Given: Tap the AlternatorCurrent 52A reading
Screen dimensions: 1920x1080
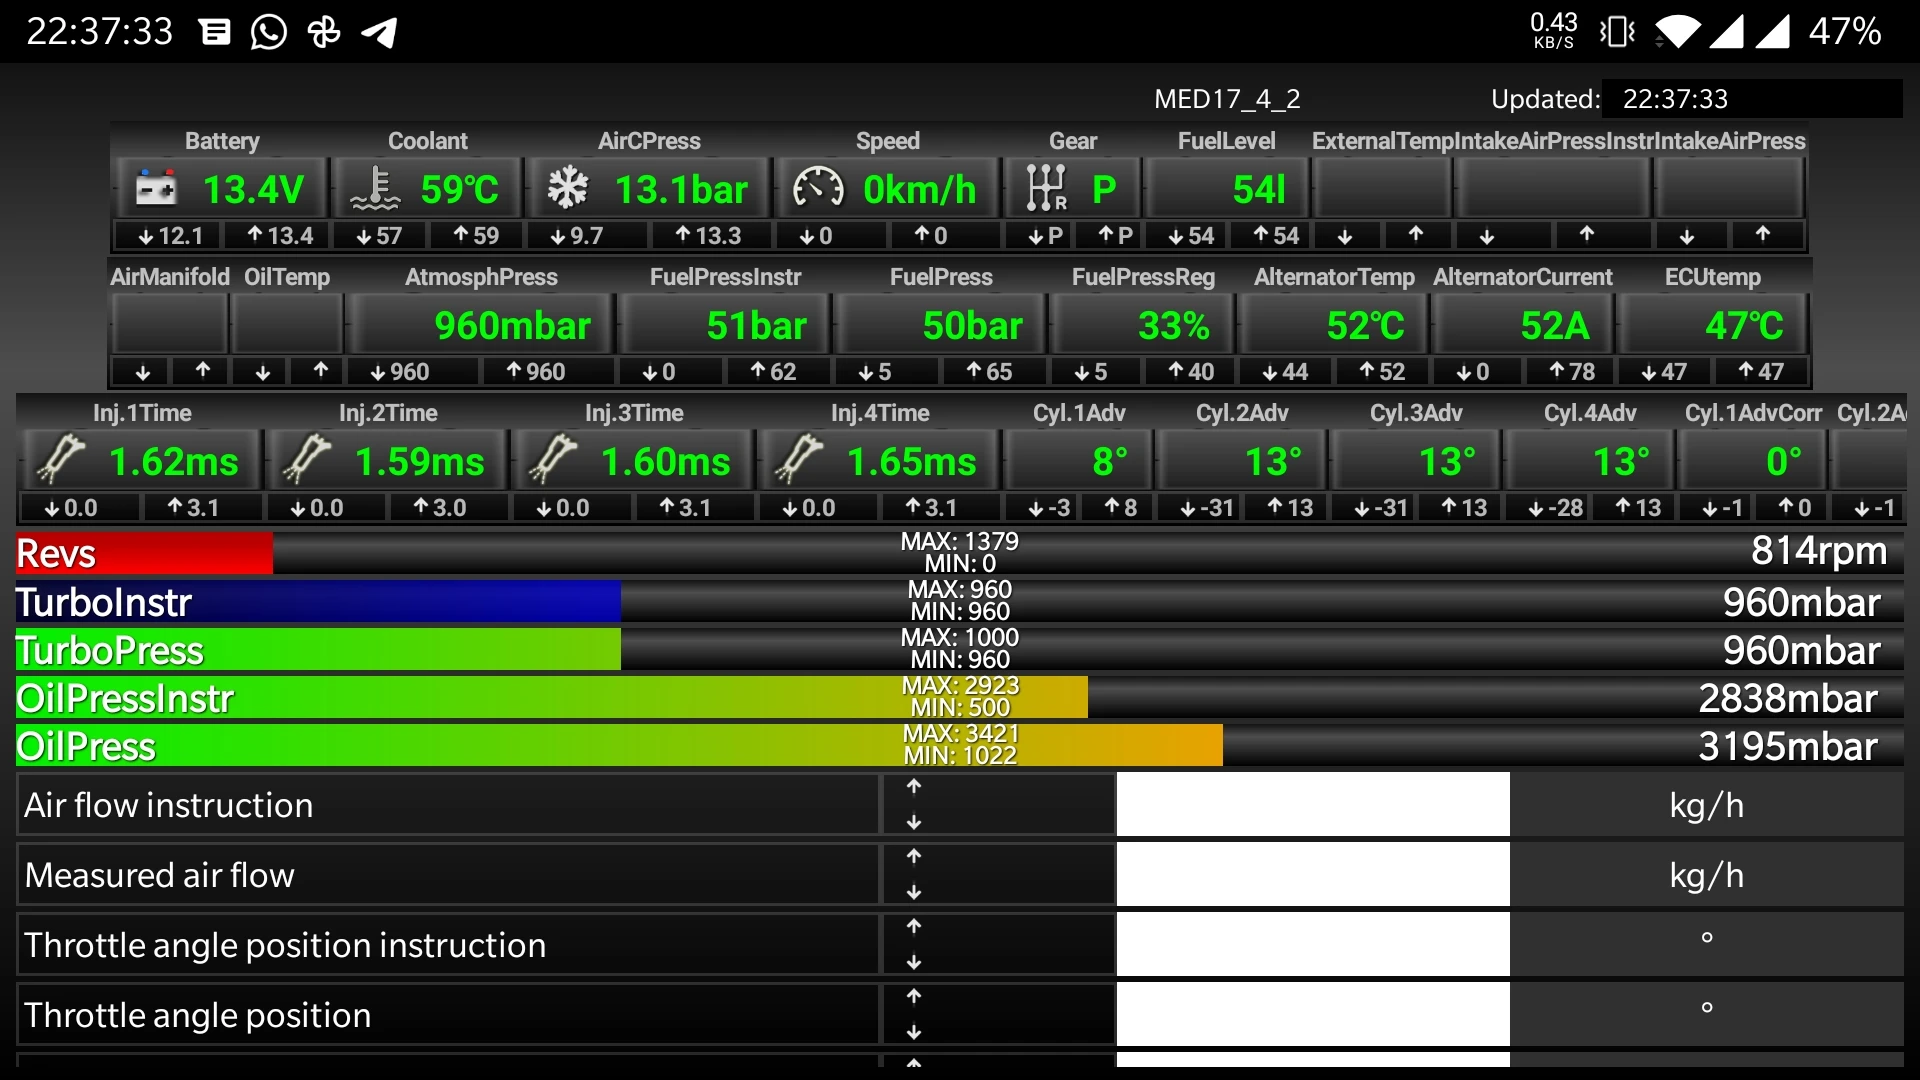Looking at the screenshot, I should pos(1554,326).
